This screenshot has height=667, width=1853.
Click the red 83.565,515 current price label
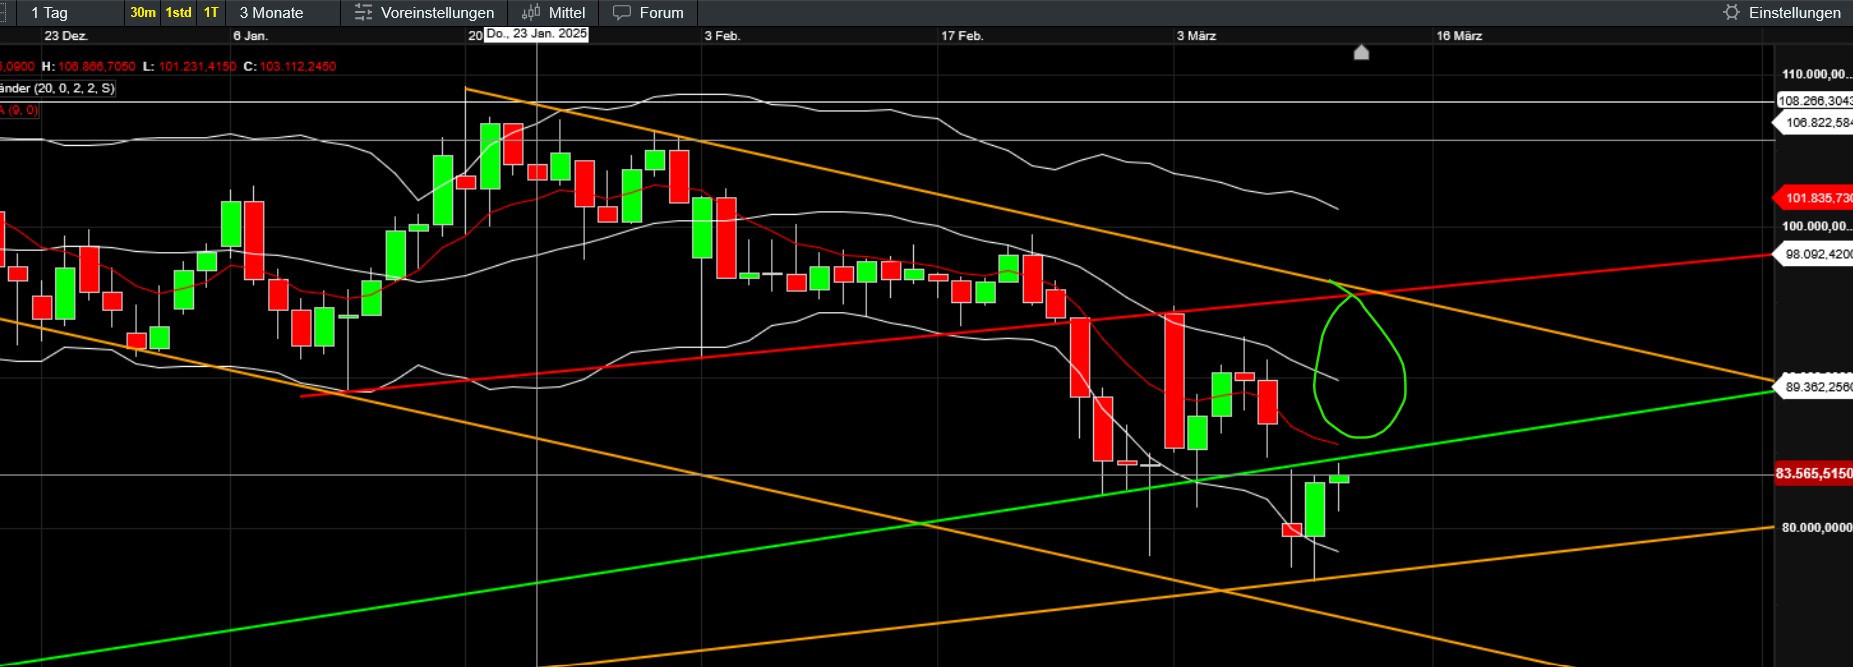[x=1814, y=474]
